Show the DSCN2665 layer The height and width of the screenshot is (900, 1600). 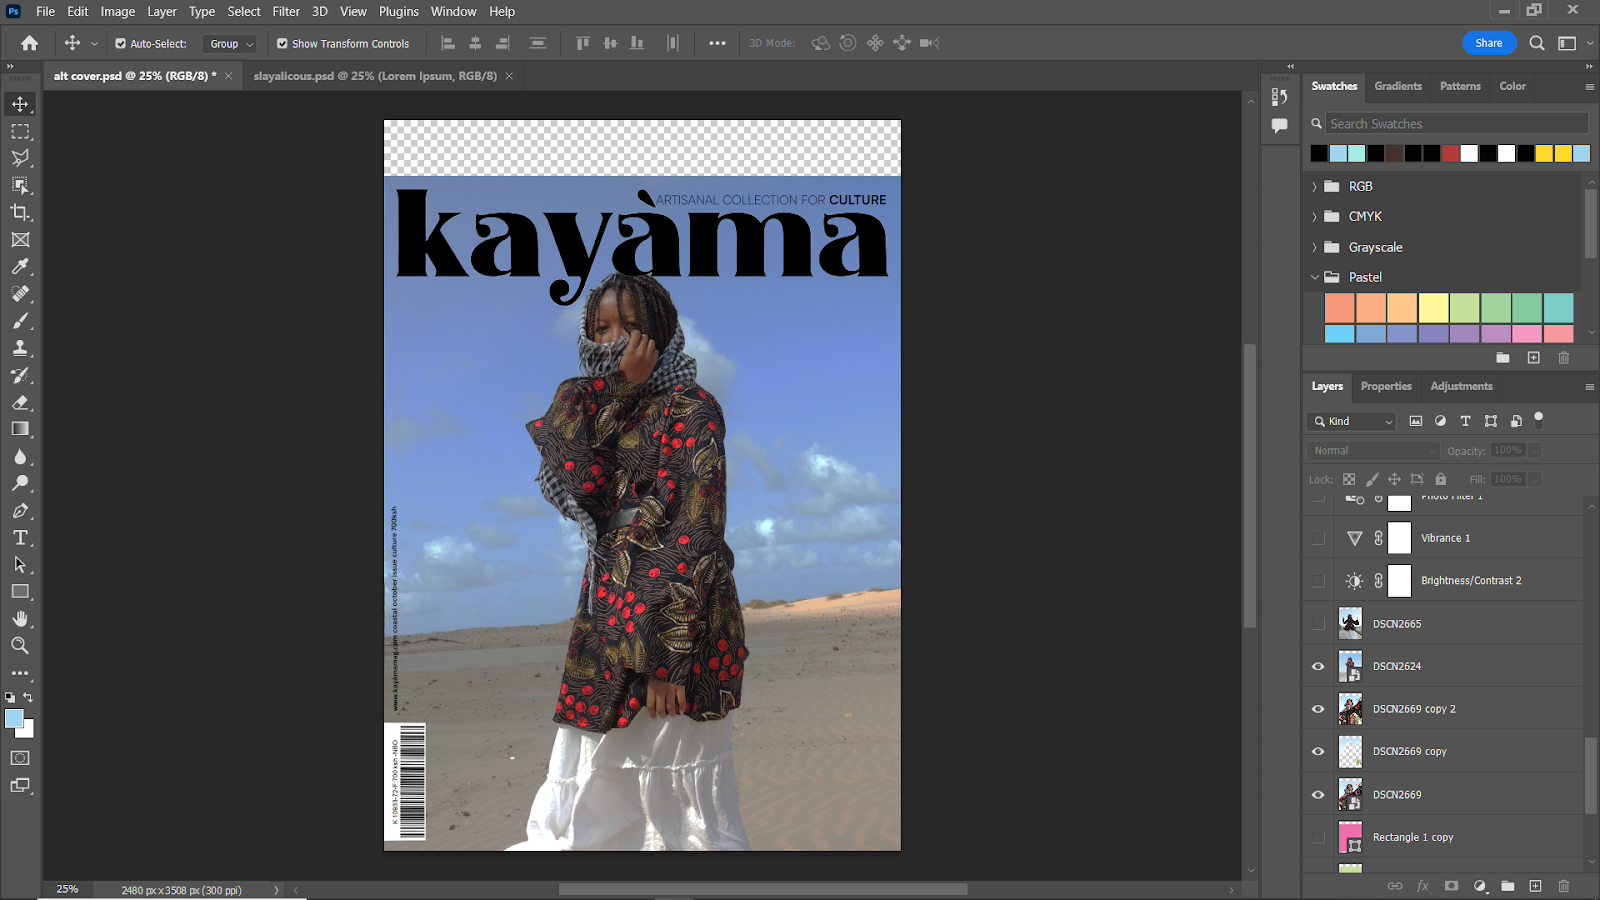pos(1318,623)
